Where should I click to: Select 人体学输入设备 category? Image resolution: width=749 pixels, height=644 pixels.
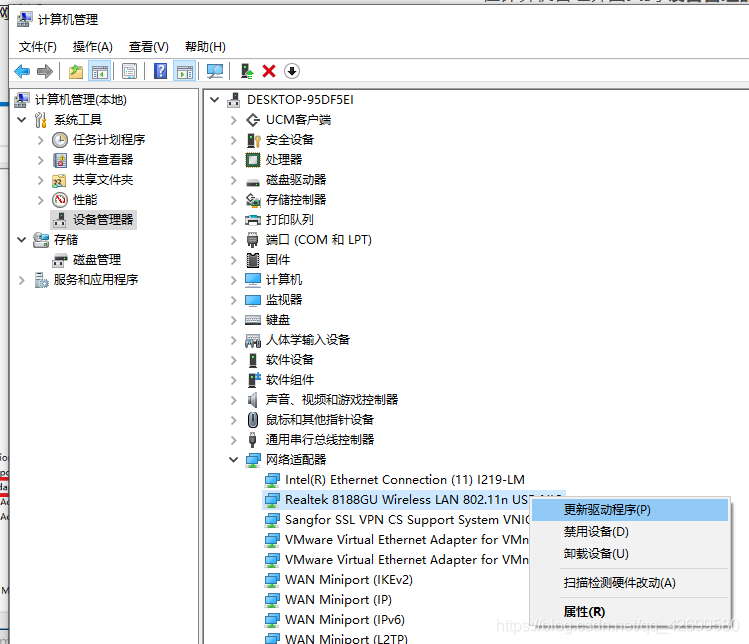308,340
